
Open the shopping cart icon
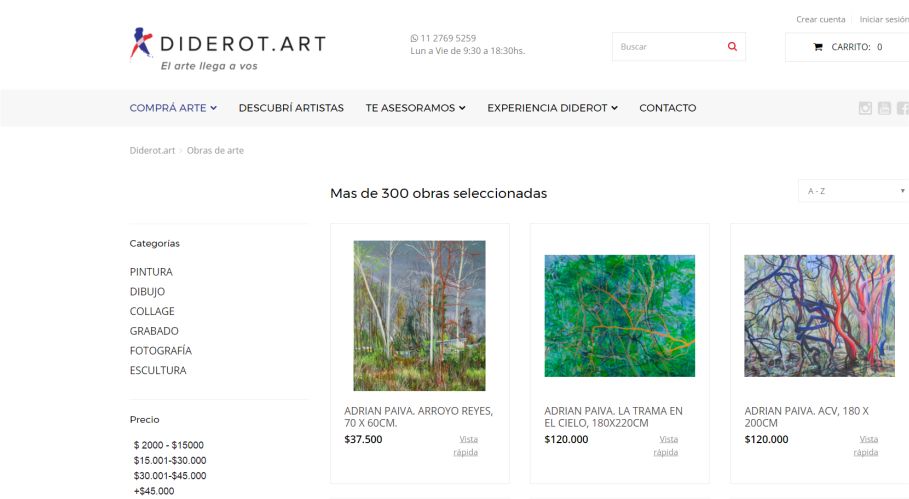(817, 47)
